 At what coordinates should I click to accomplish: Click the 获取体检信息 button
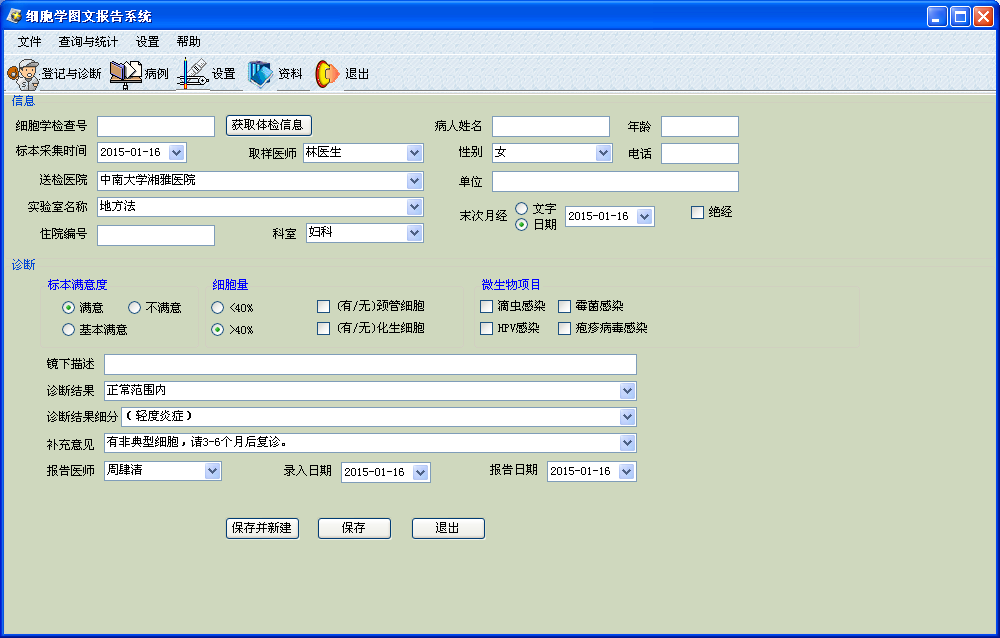point(268,125)
